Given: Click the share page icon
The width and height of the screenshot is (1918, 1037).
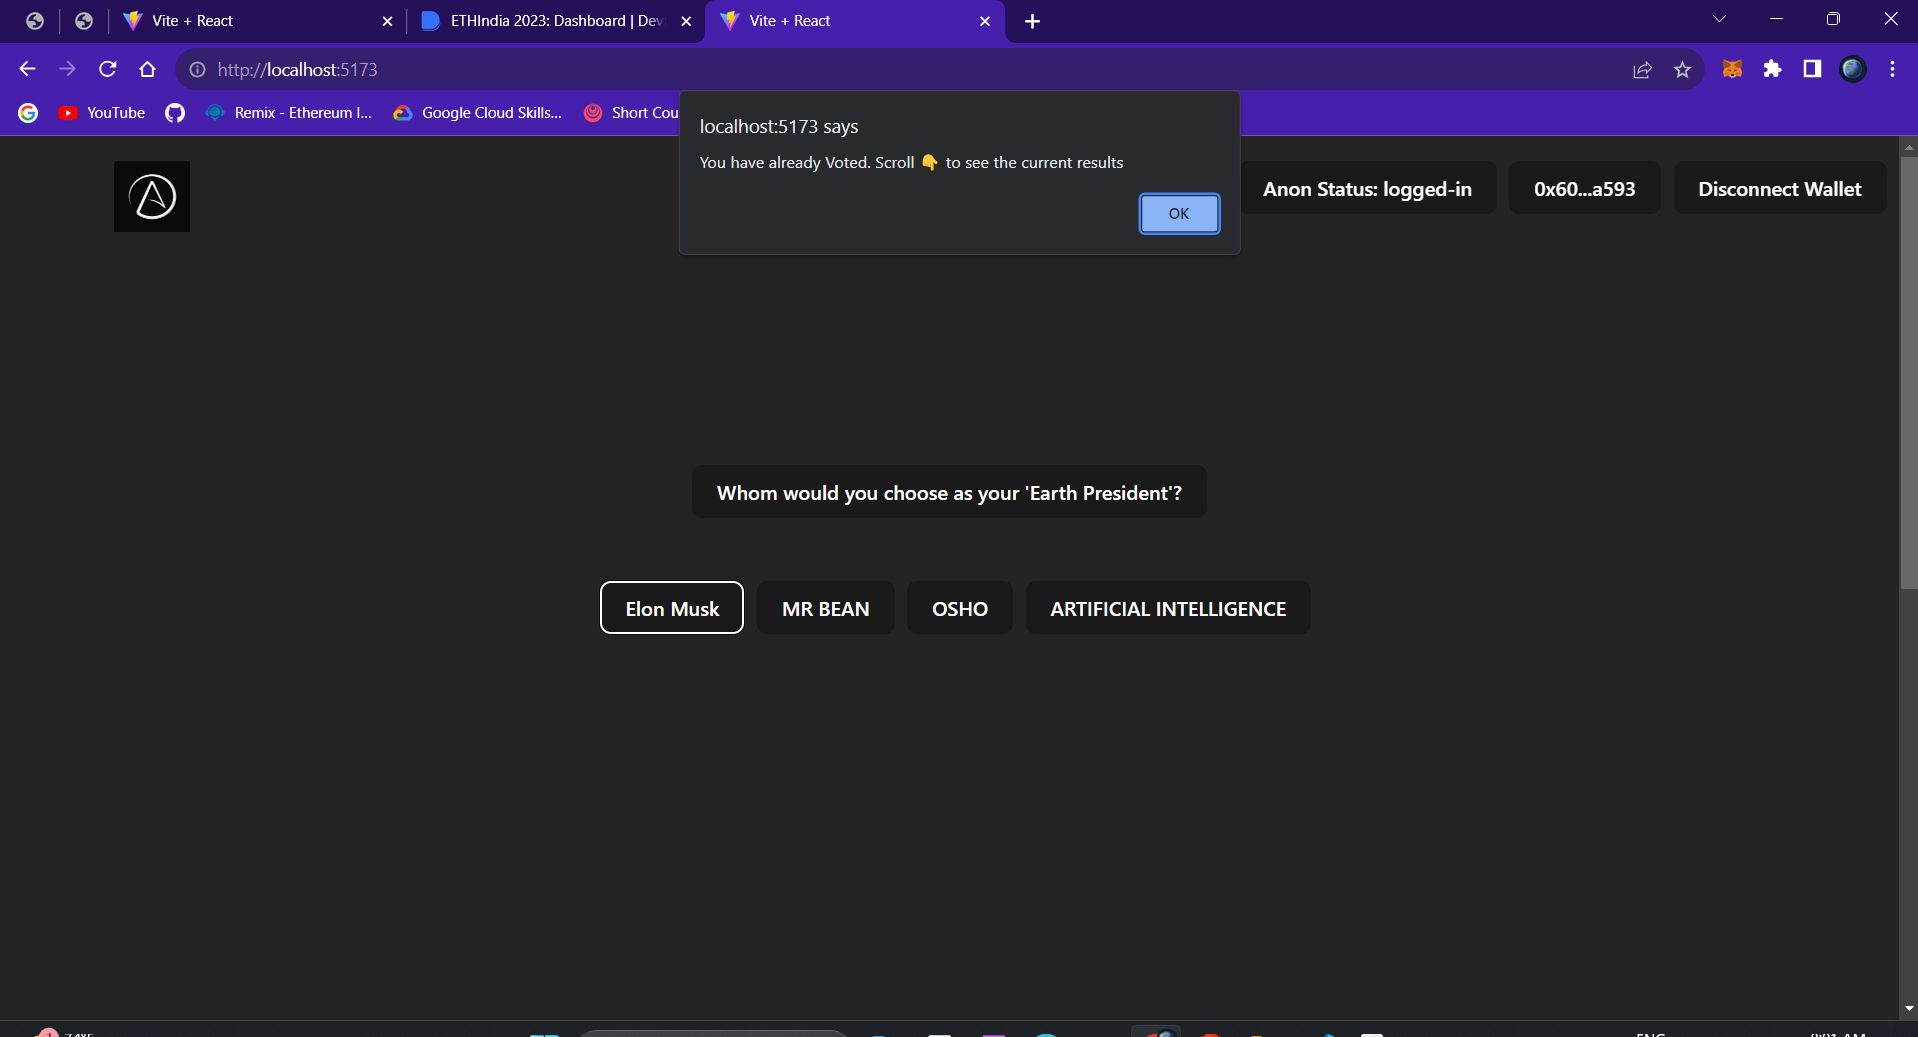Looking at the screenshot, I should click(1642, 69).
